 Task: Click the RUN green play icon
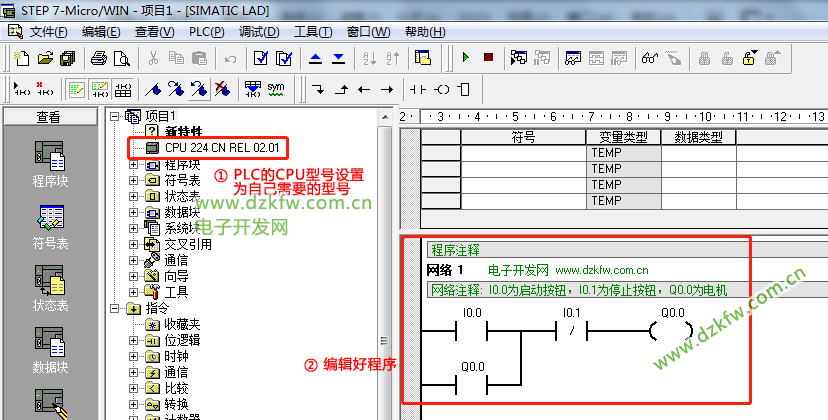pos(465,59)
